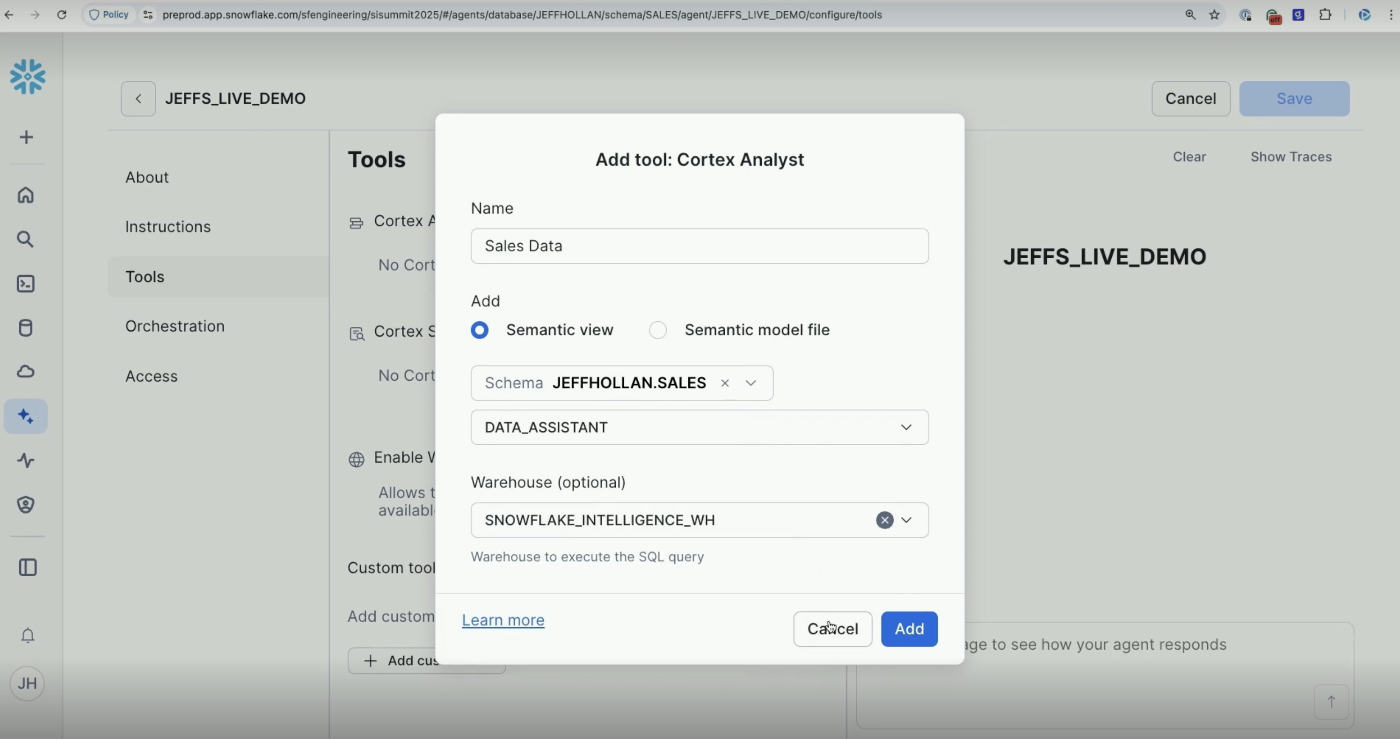Open Projects worksheets icon in sidebar
Screen dimensions: 1400x739
tap(26, 284)
